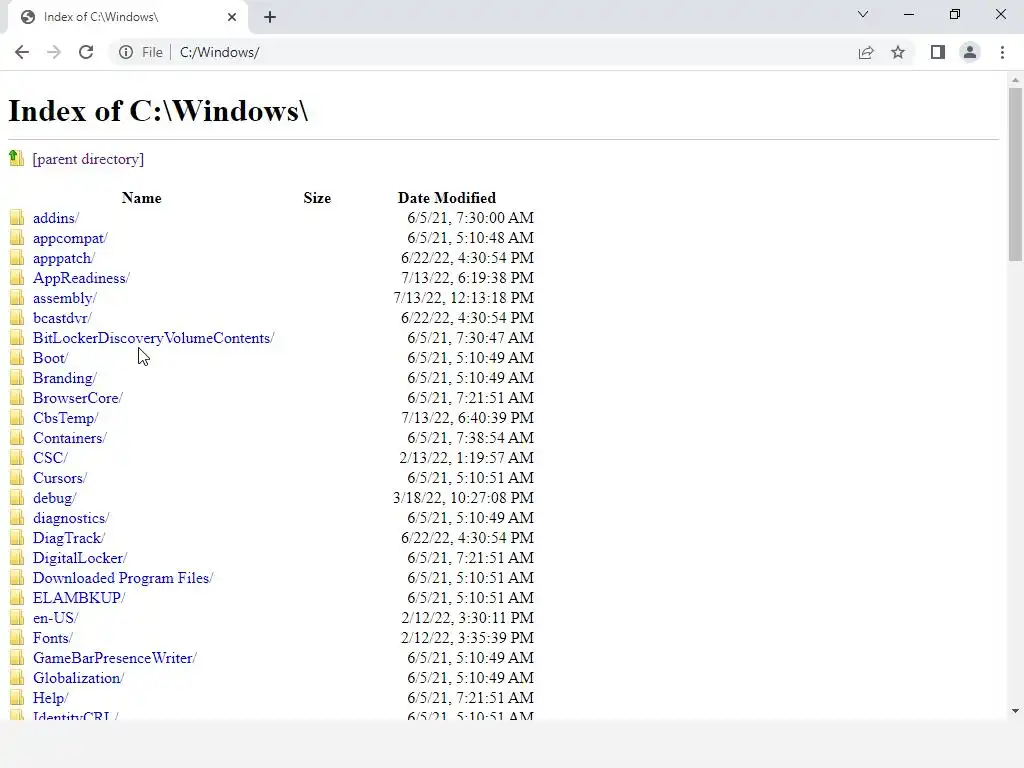Open the DigitalLocker/ folder link

(x=80, y=558)
